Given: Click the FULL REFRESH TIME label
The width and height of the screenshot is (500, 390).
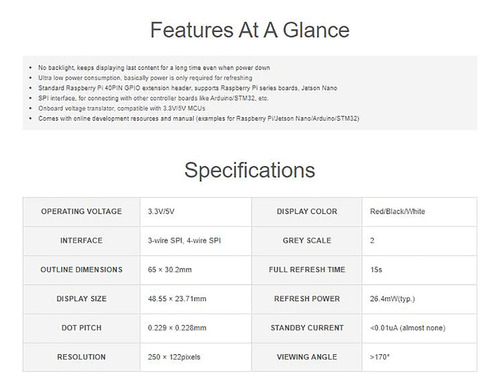Looking at the screenshot, I should (x=307, y=270).
